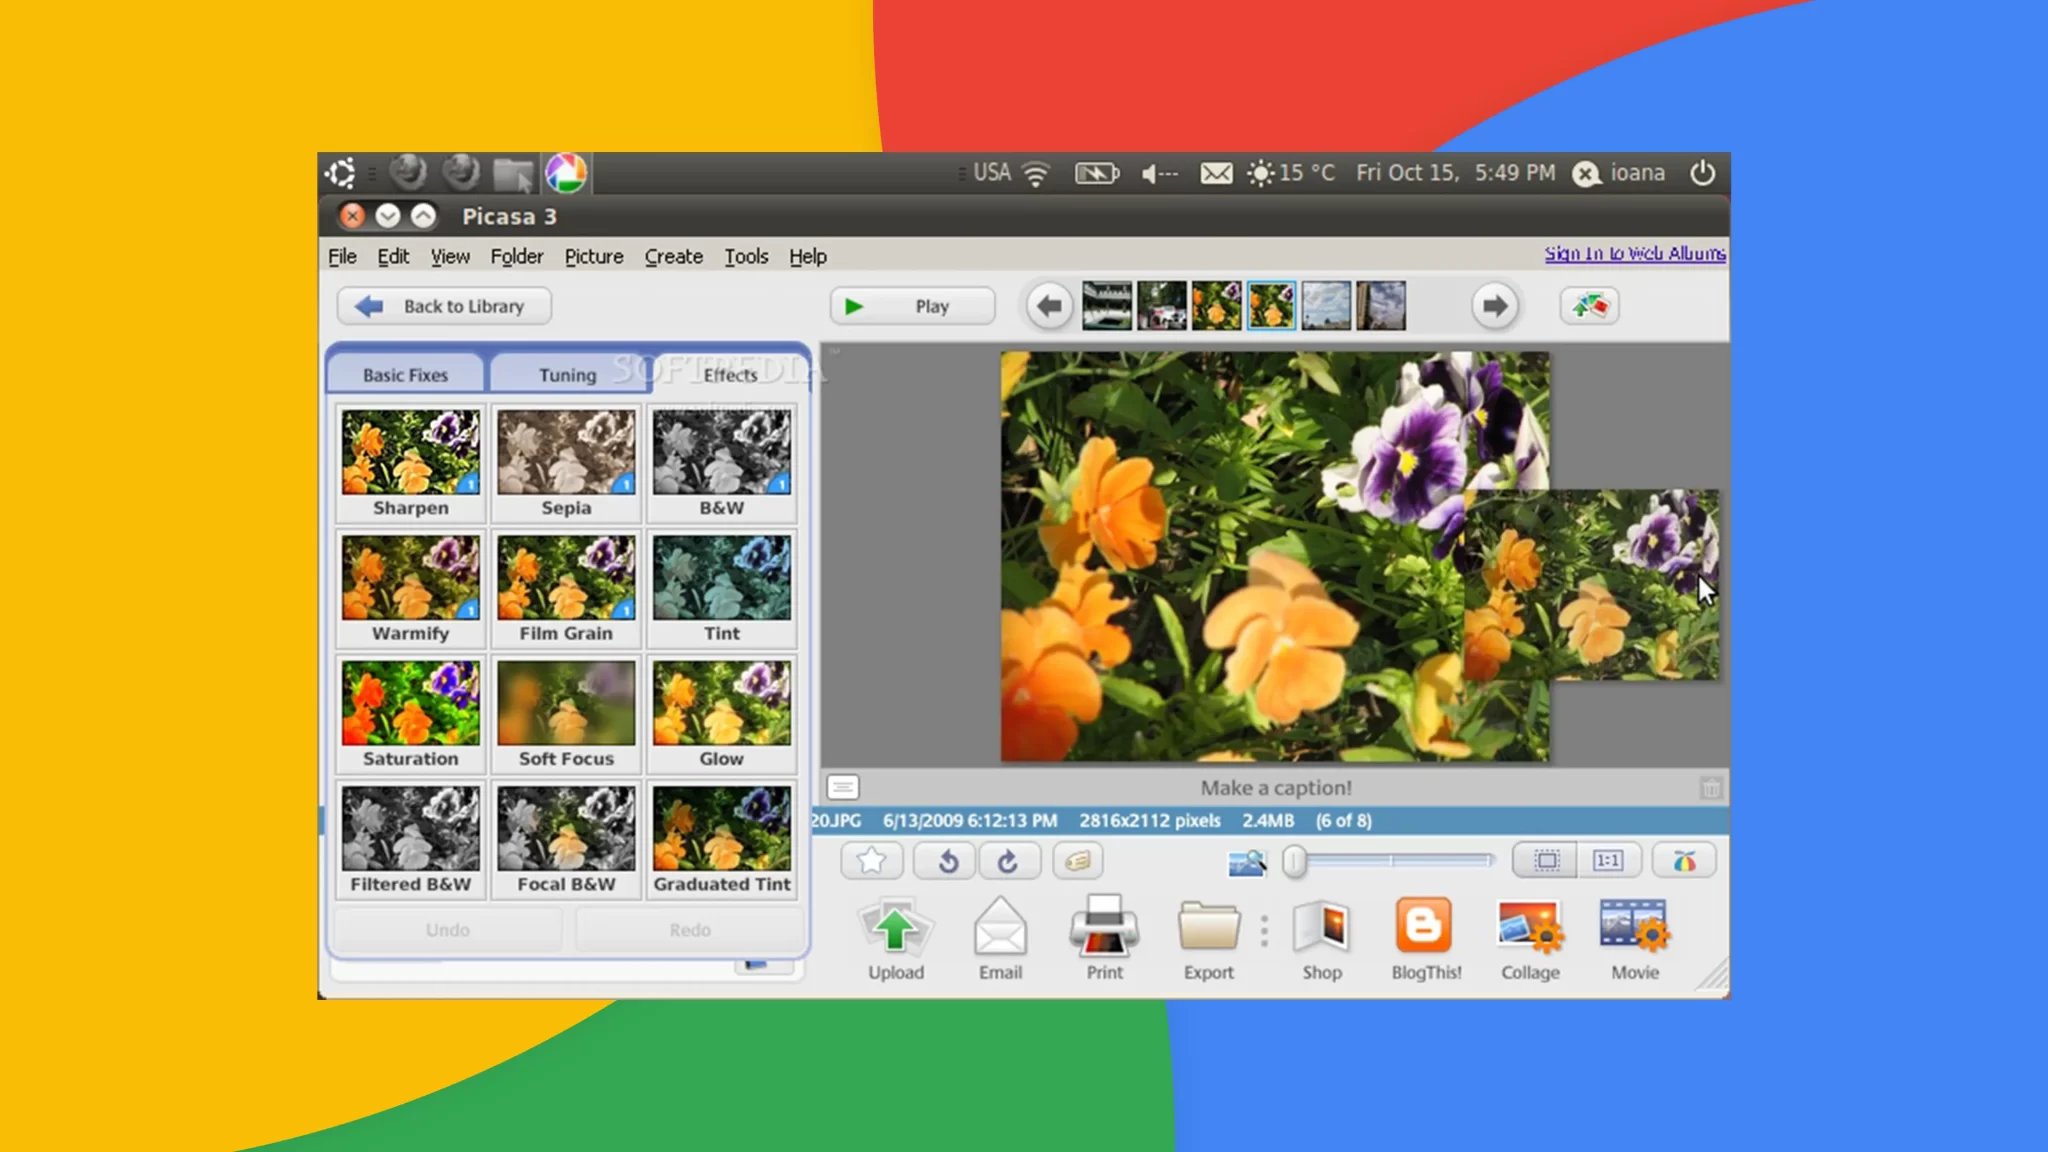Click the BlogThis! icon
This screenshot has width=2048, height=1152.
point(1426,938)
